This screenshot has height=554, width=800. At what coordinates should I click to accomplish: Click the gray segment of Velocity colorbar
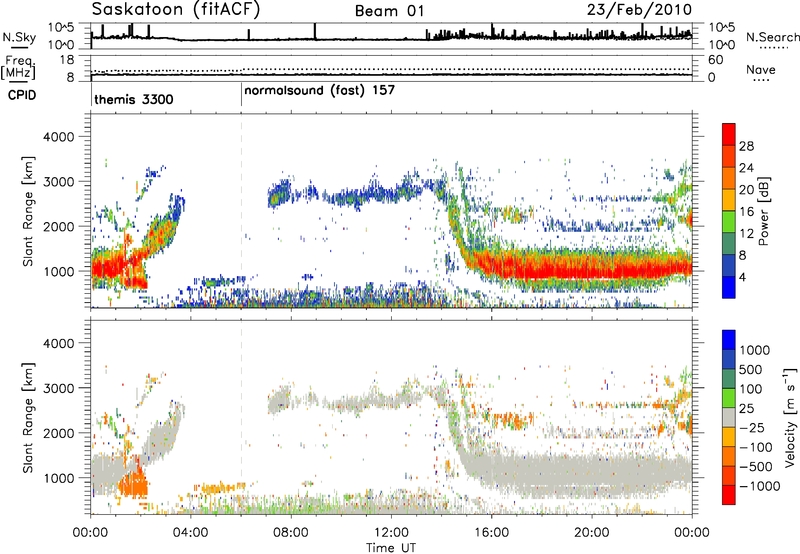(x=729, y=417)
